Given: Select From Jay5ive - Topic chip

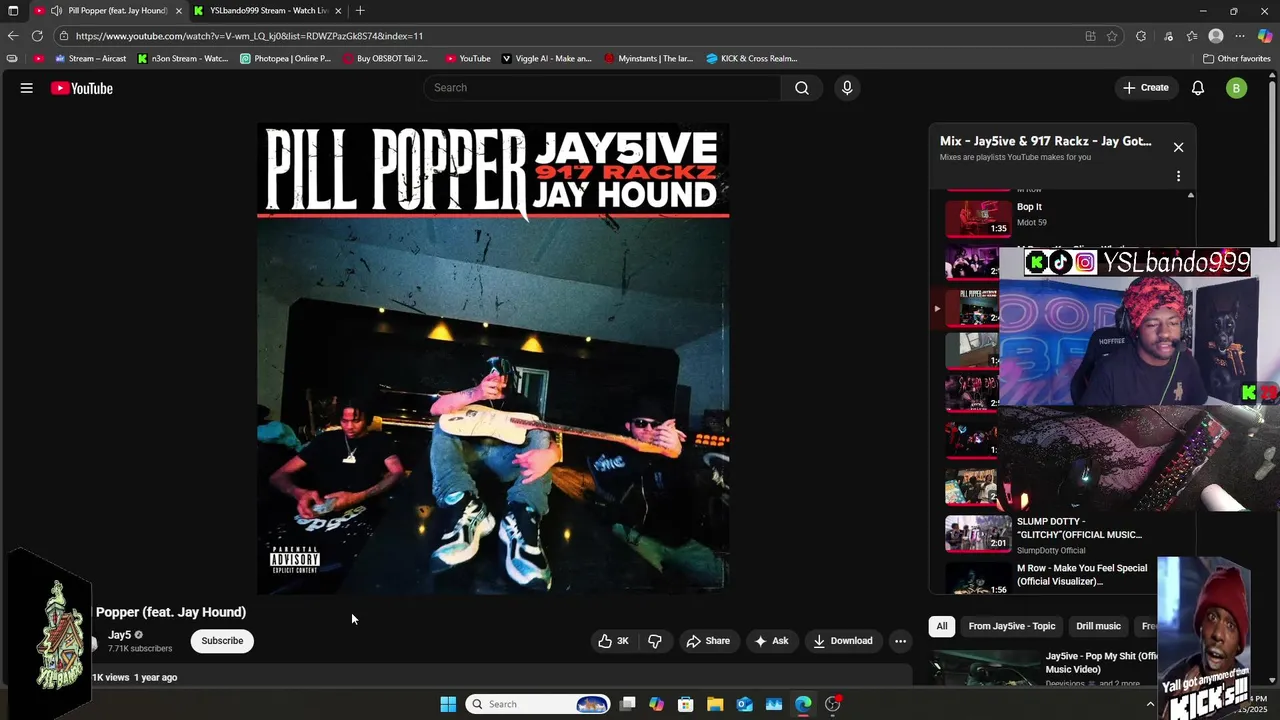Looking at the screenshot, I should (1012, 626).
